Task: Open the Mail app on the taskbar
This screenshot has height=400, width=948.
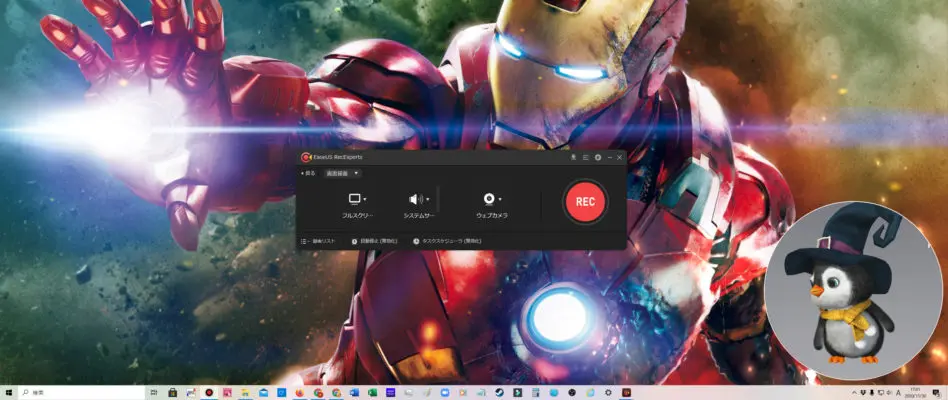Action: [x=263, y=393]
